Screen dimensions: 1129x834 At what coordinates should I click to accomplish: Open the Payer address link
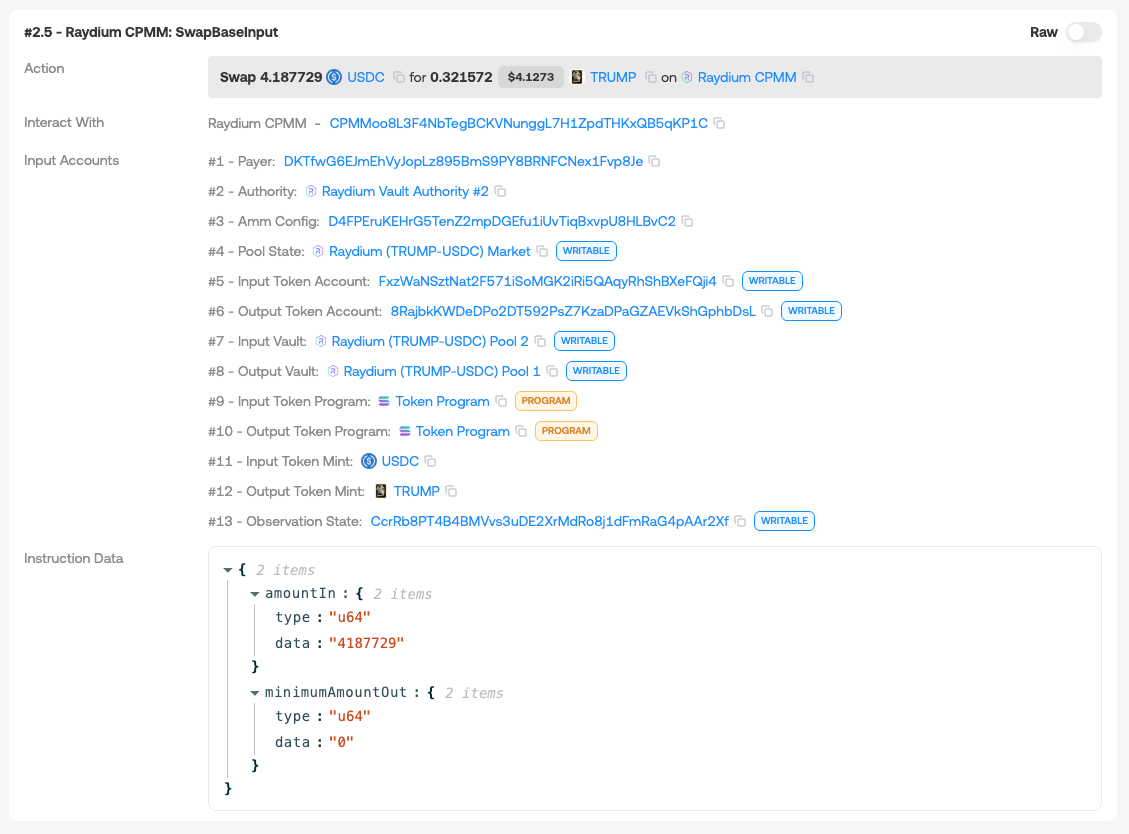click(463, 161)
